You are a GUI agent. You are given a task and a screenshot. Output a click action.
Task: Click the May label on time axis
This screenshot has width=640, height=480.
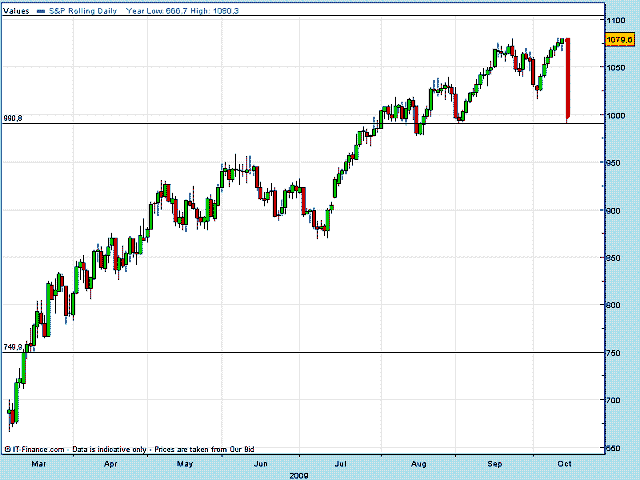[x=184, y=464]
